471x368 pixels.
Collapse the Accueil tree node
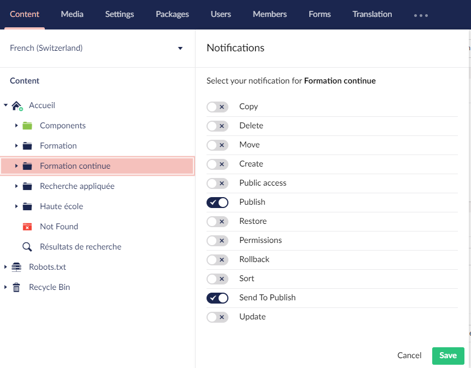click(5, 105)
